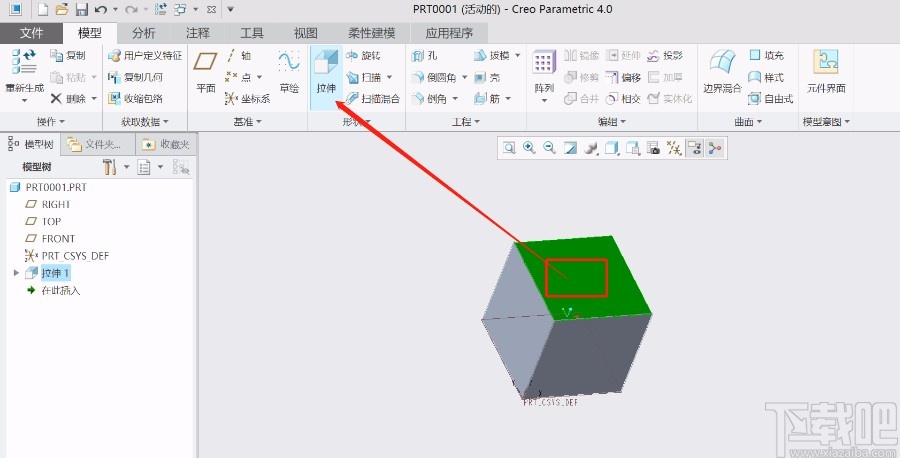The height and width of the screenshot is (458, 900).
Task: Click the 复制 copy tool
Action: (67, 56)
